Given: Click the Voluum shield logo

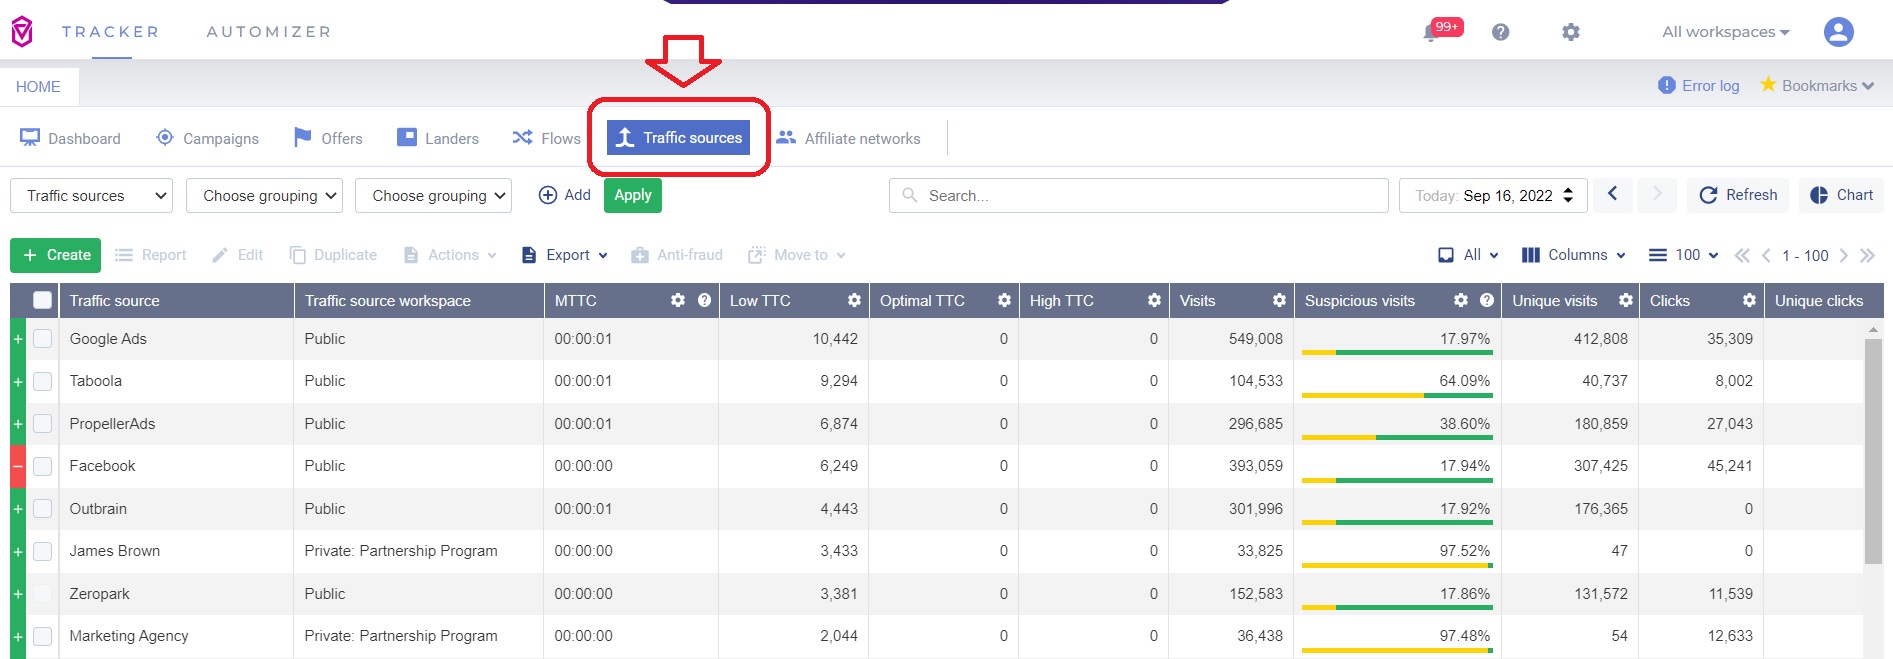Looking at the screenshot, I should point(22,32).
